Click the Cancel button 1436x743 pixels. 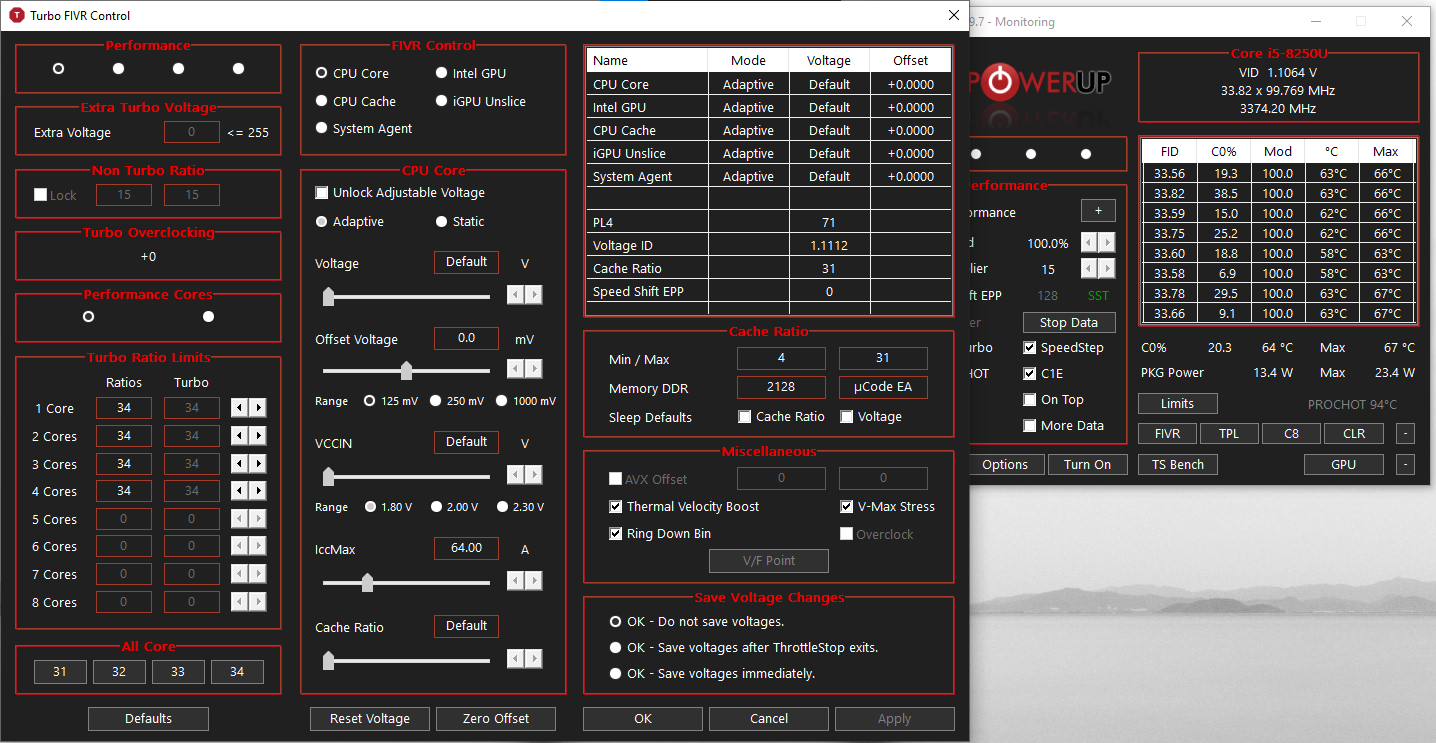pyautogui.click(x=769, y=719)
